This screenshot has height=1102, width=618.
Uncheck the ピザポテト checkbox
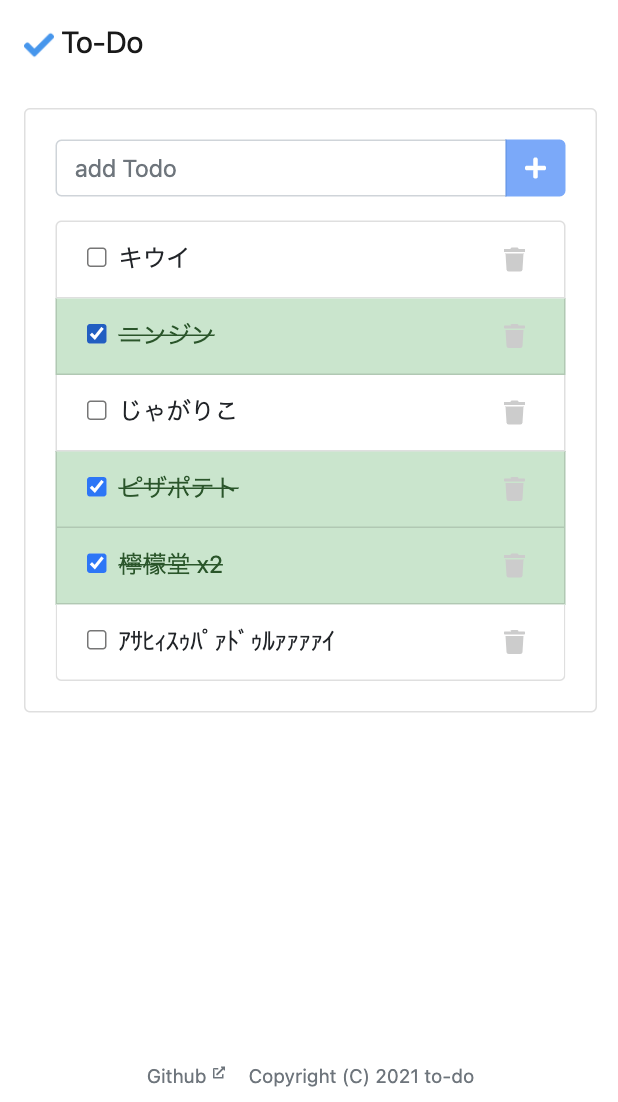[x=96, y=487]
